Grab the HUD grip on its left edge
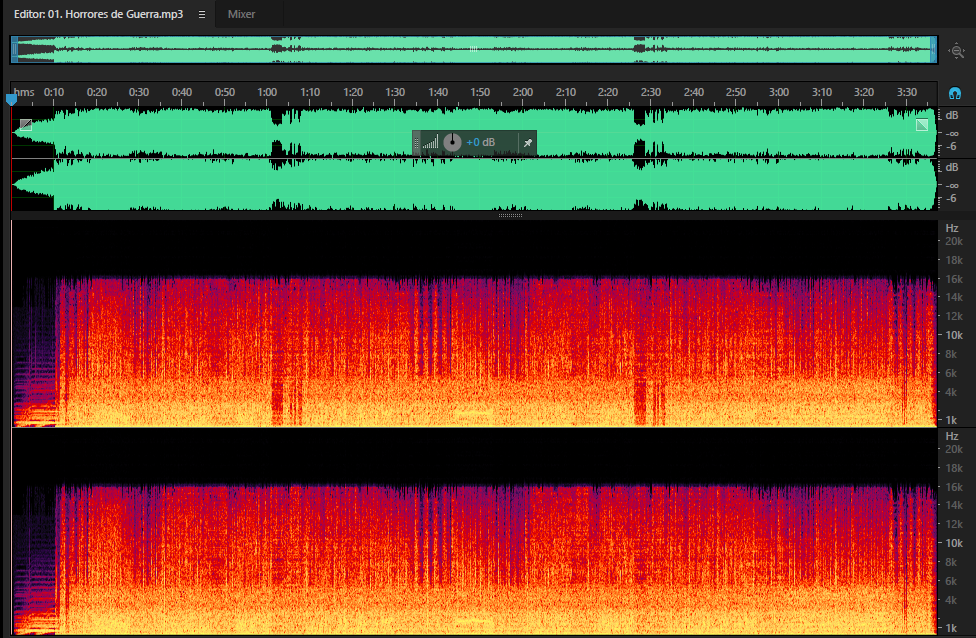Screen dimensions: 976x638 [416, 143]
